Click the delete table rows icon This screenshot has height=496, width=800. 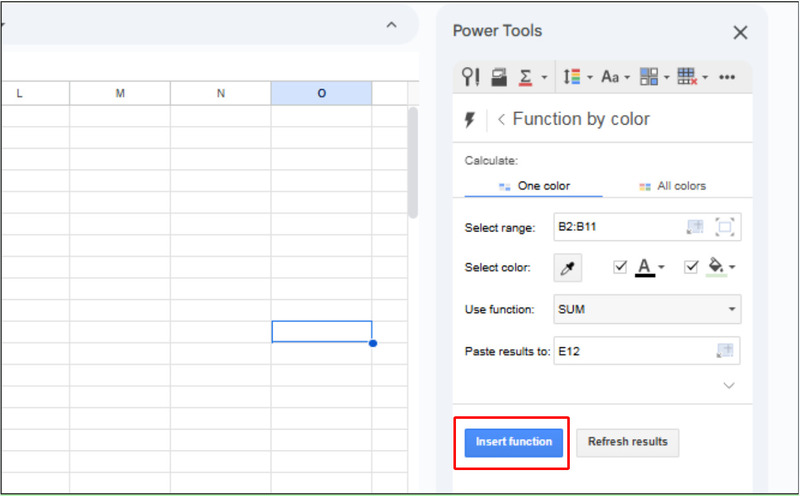point(686,77)
